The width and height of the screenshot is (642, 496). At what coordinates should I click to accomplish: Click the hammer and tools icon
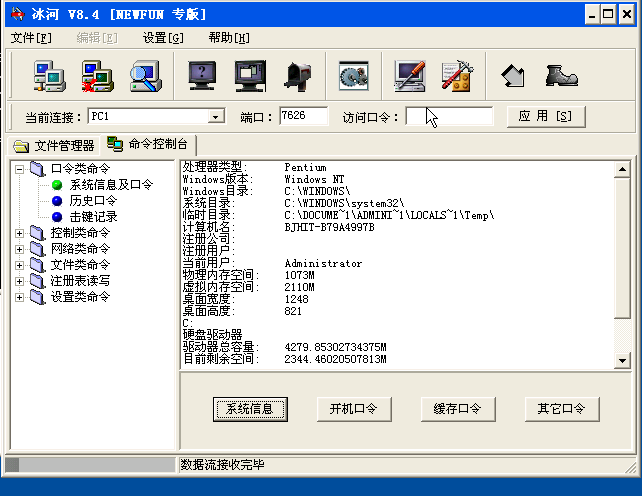pyautogui.click(x=457, y=76)
